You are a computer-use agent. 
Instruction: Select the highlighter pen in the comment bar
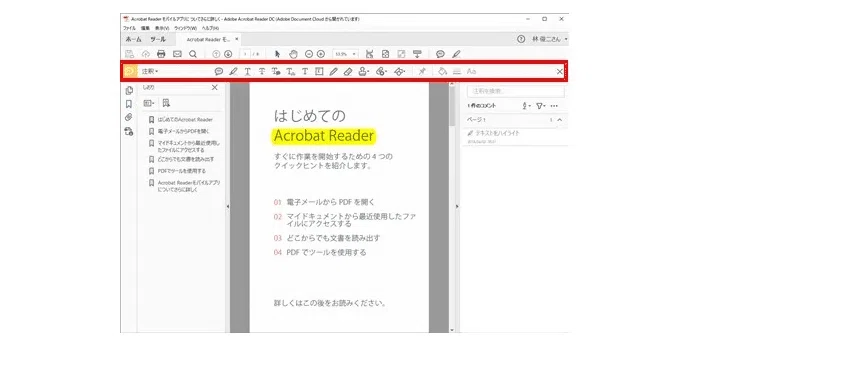233,72
